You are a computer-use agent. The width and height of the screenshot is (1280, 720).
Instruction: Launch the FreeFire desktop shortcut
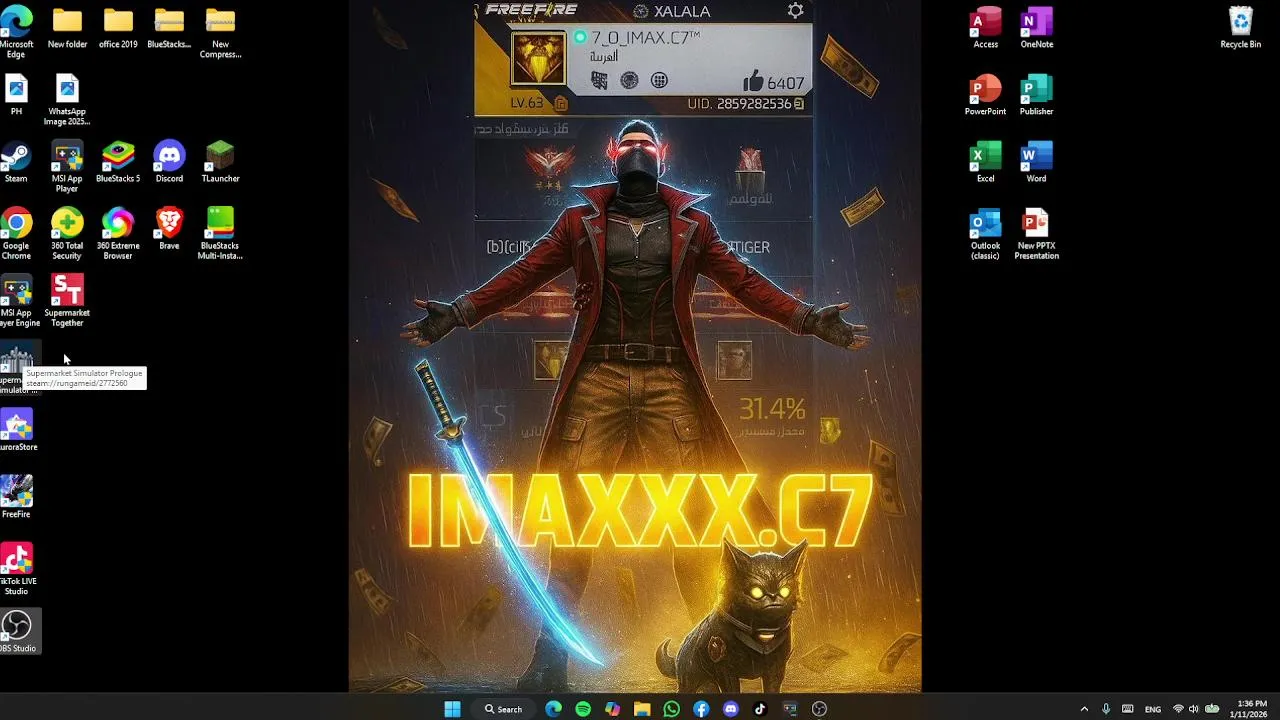pyautogui.click(x=16, y=498)
